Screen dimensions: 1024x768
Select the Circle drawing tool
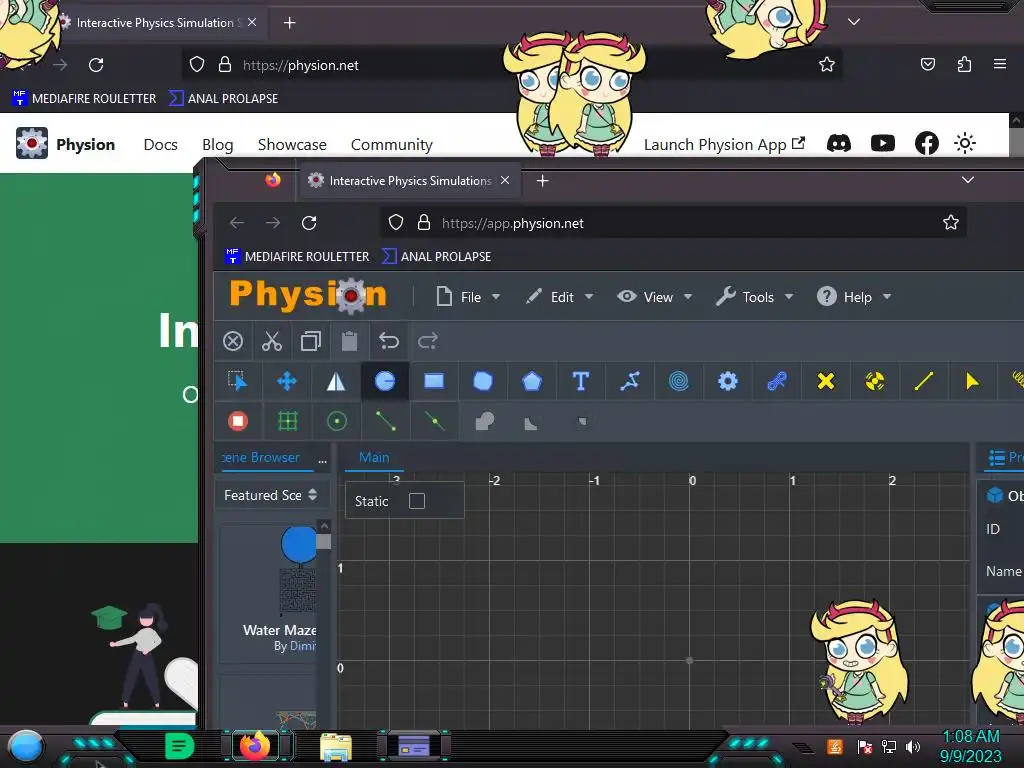(x=385, y=381)
